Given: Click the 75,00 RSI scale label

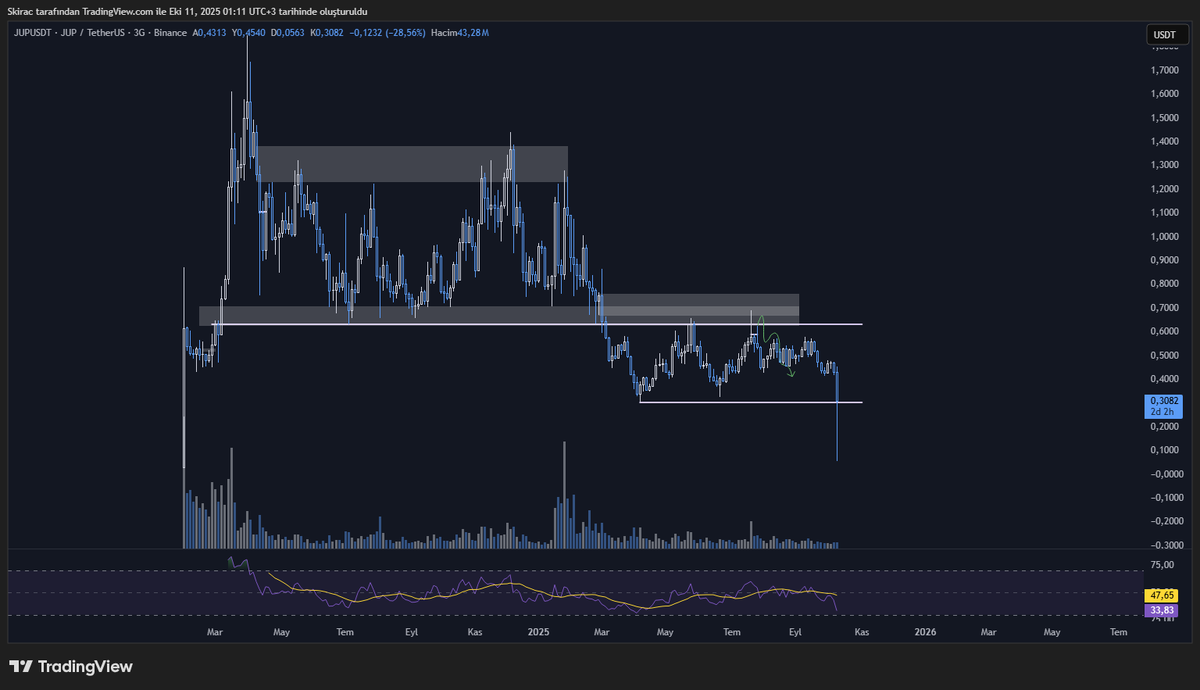Looking at the screenshot, I should 1162,565.
